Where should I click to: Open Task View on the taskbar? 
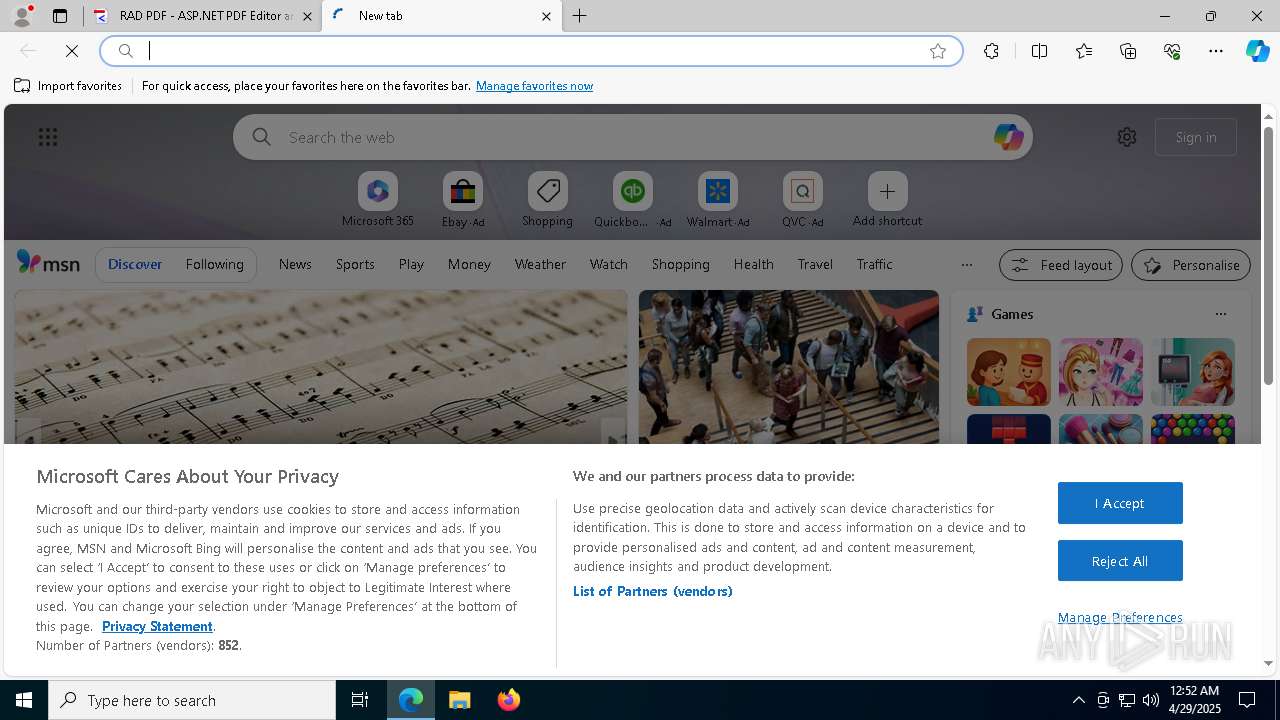[360, 700]
